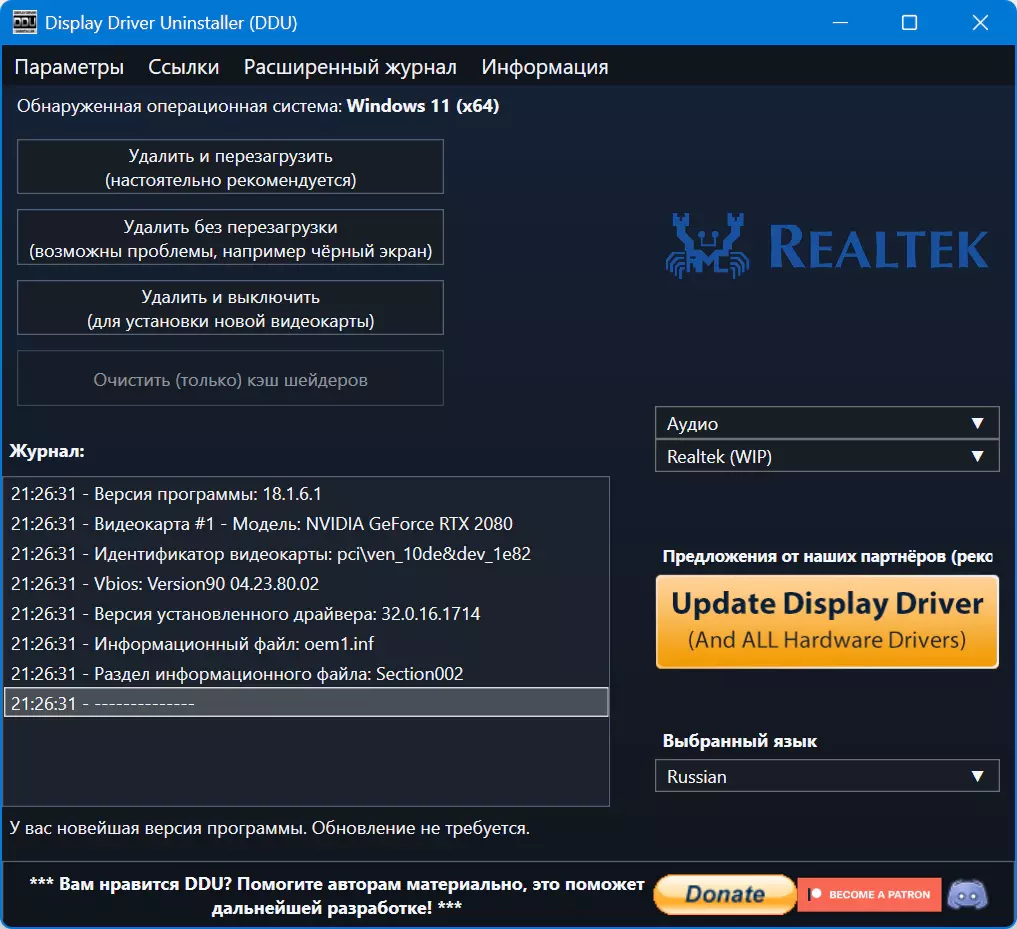The image size is (1017, 929).
Task: Click the Donate PayPal button
Action: click(724, 894)
